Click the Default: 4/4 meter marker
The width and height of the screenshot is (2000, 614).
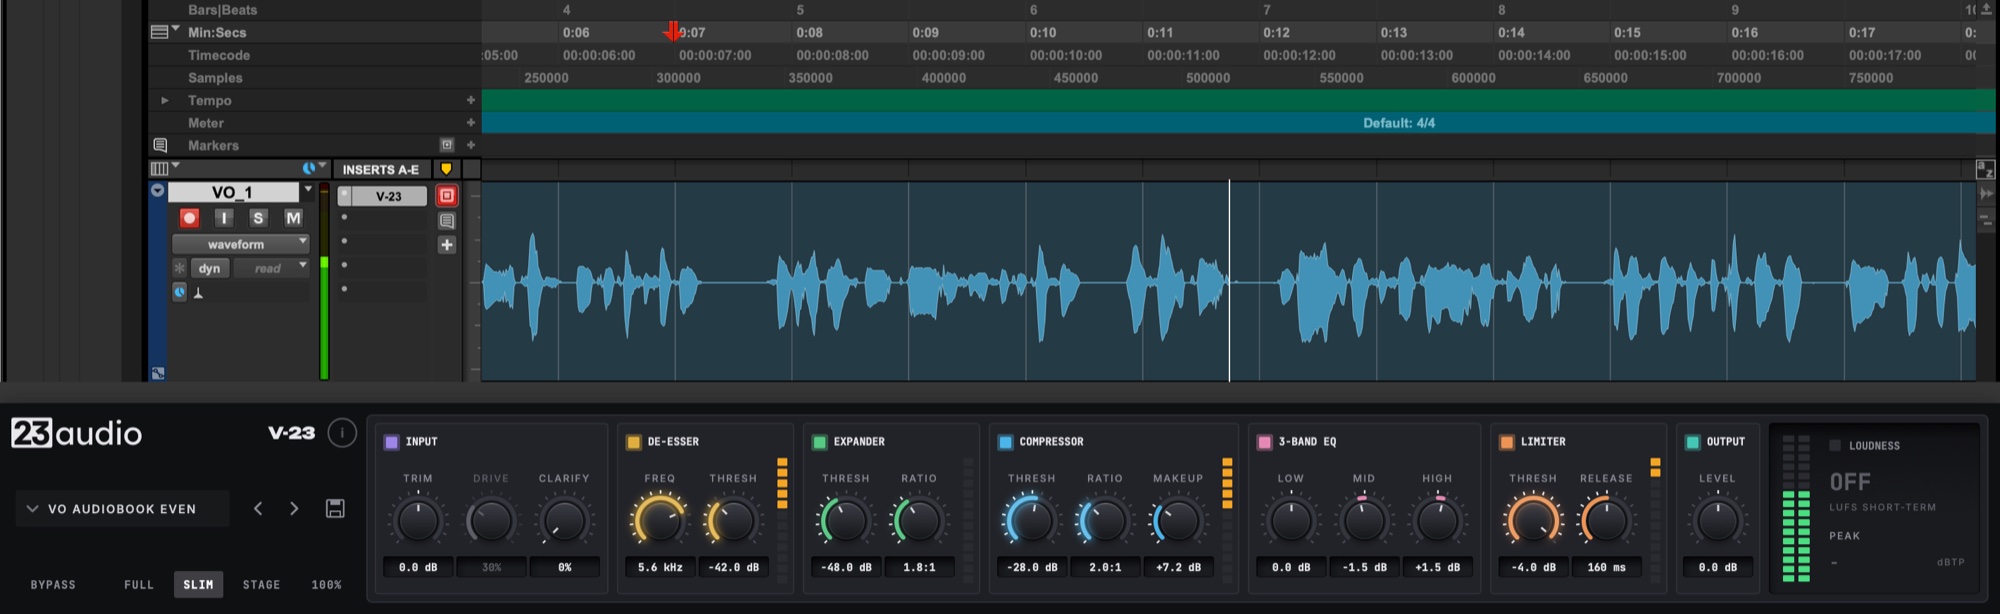(x=1399, y=123)
